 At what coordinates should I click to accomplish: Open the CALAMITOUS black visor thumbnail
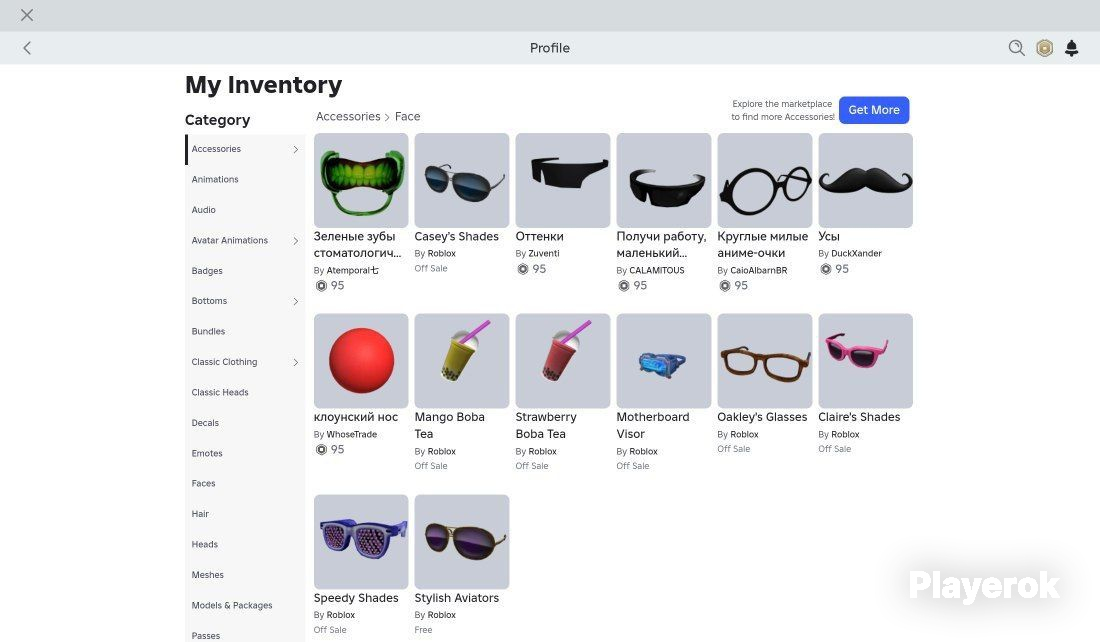(x=664, y=180)
